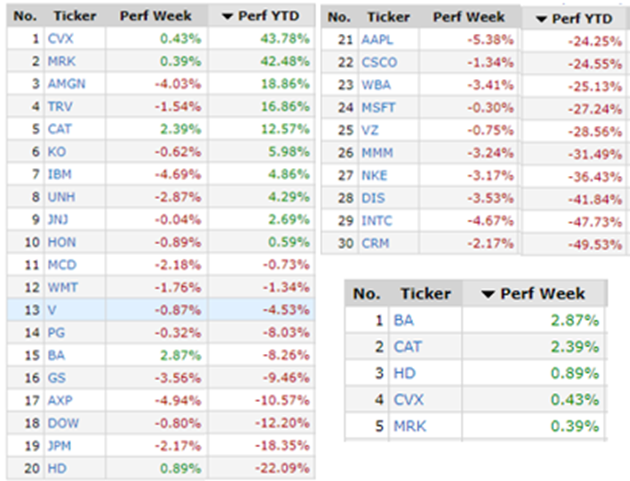Image resolution: width=630 pixels, height=481 pixels.
Task: Select the -36.43% Perf YTD value for NKE
Action: [595, 177]
